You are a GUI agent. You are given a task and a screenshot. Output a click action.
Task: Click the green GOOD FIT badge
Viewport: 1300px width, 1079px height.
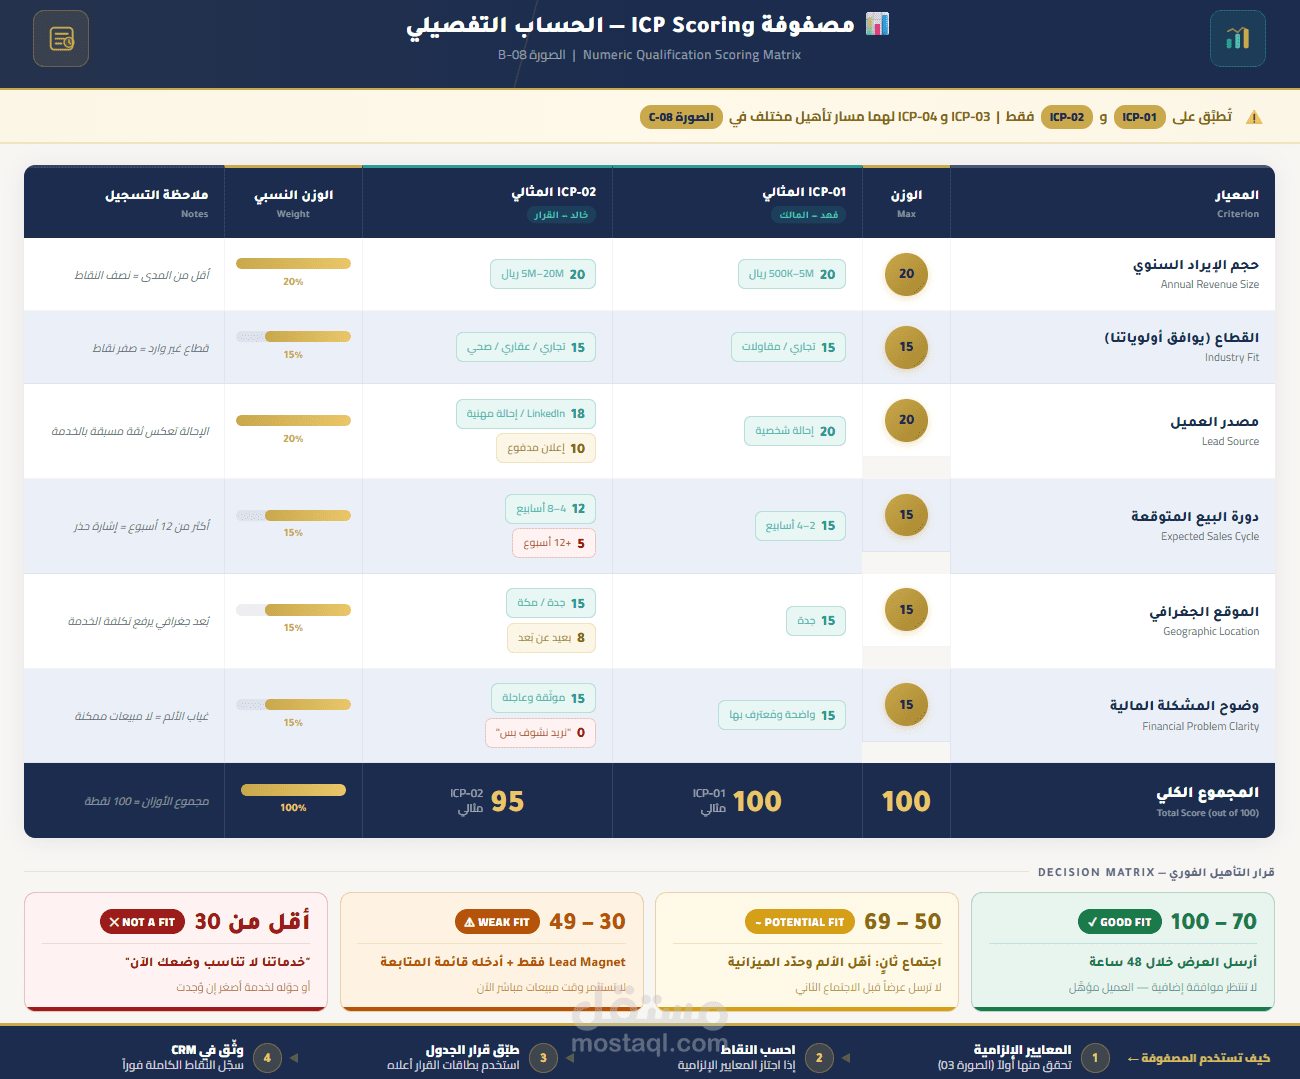(1119, 922)
